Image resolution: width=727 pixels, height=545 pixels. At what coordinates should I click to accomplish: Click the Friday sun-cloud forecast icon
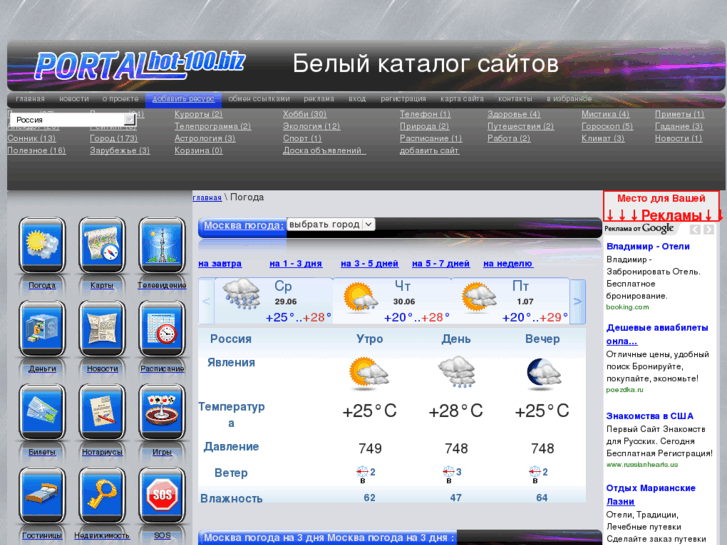coord(479,297)
